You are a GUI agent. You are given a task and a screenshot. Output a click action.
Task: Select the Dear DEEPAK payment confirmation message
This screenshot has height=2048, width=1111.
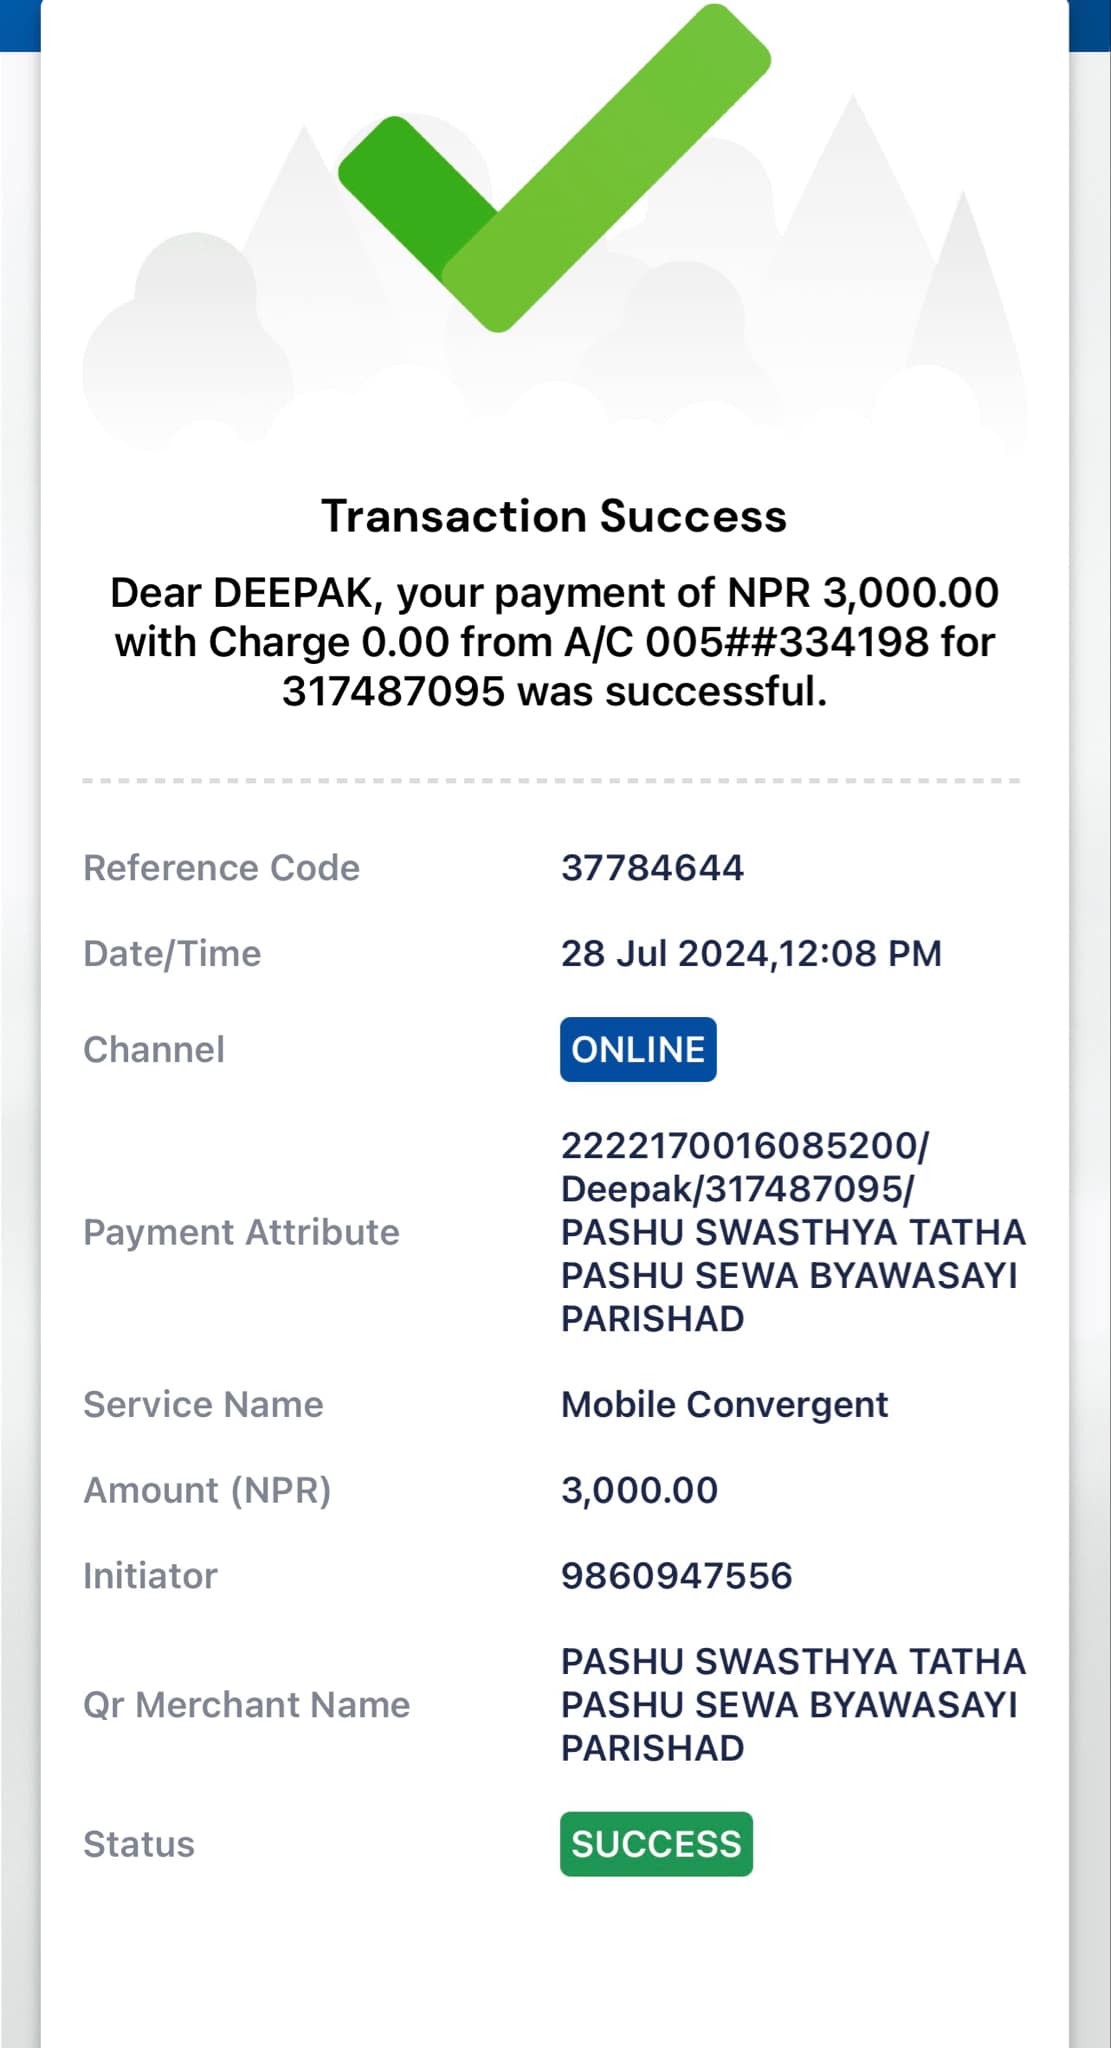point(554,642)
